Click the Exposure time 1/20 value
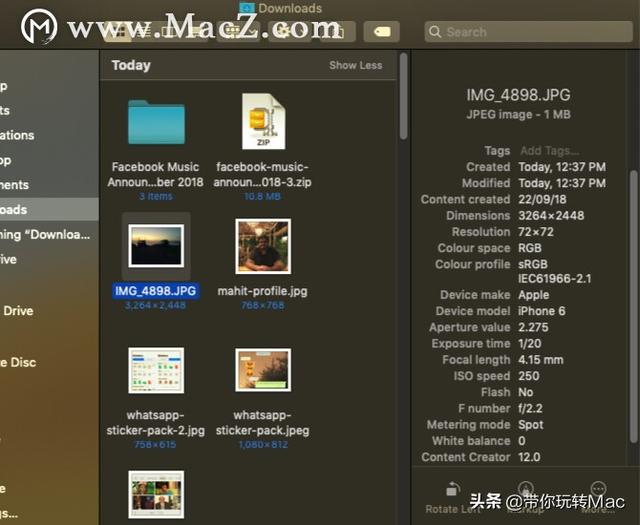The height and width of the screenshot is (525, 640). point(529,344)
